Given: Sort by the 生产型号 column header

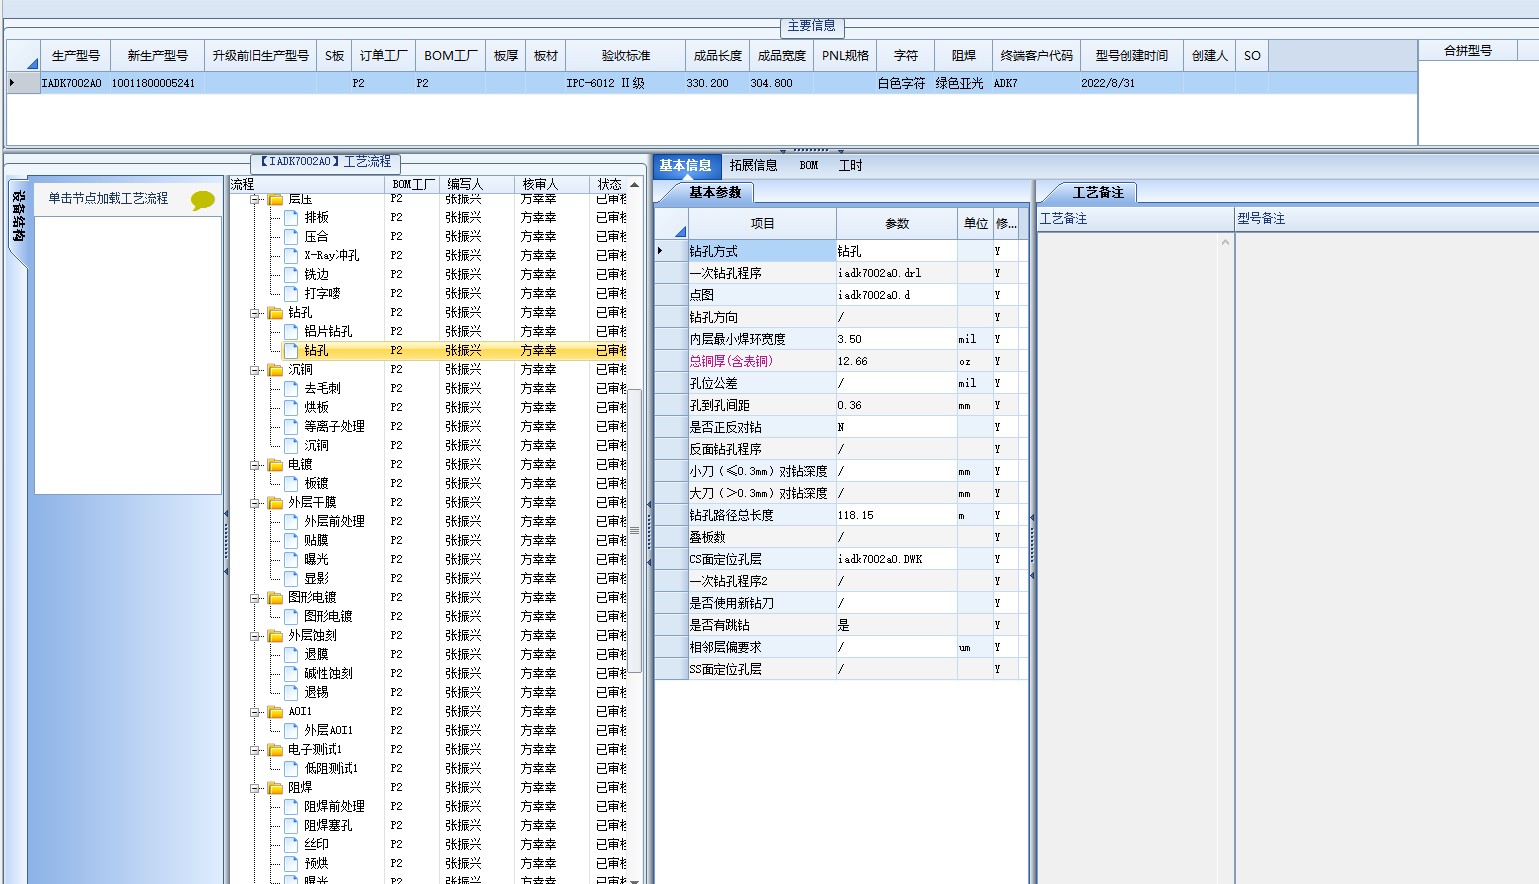Looking at the screenshot, I should [x=76, y=56].
